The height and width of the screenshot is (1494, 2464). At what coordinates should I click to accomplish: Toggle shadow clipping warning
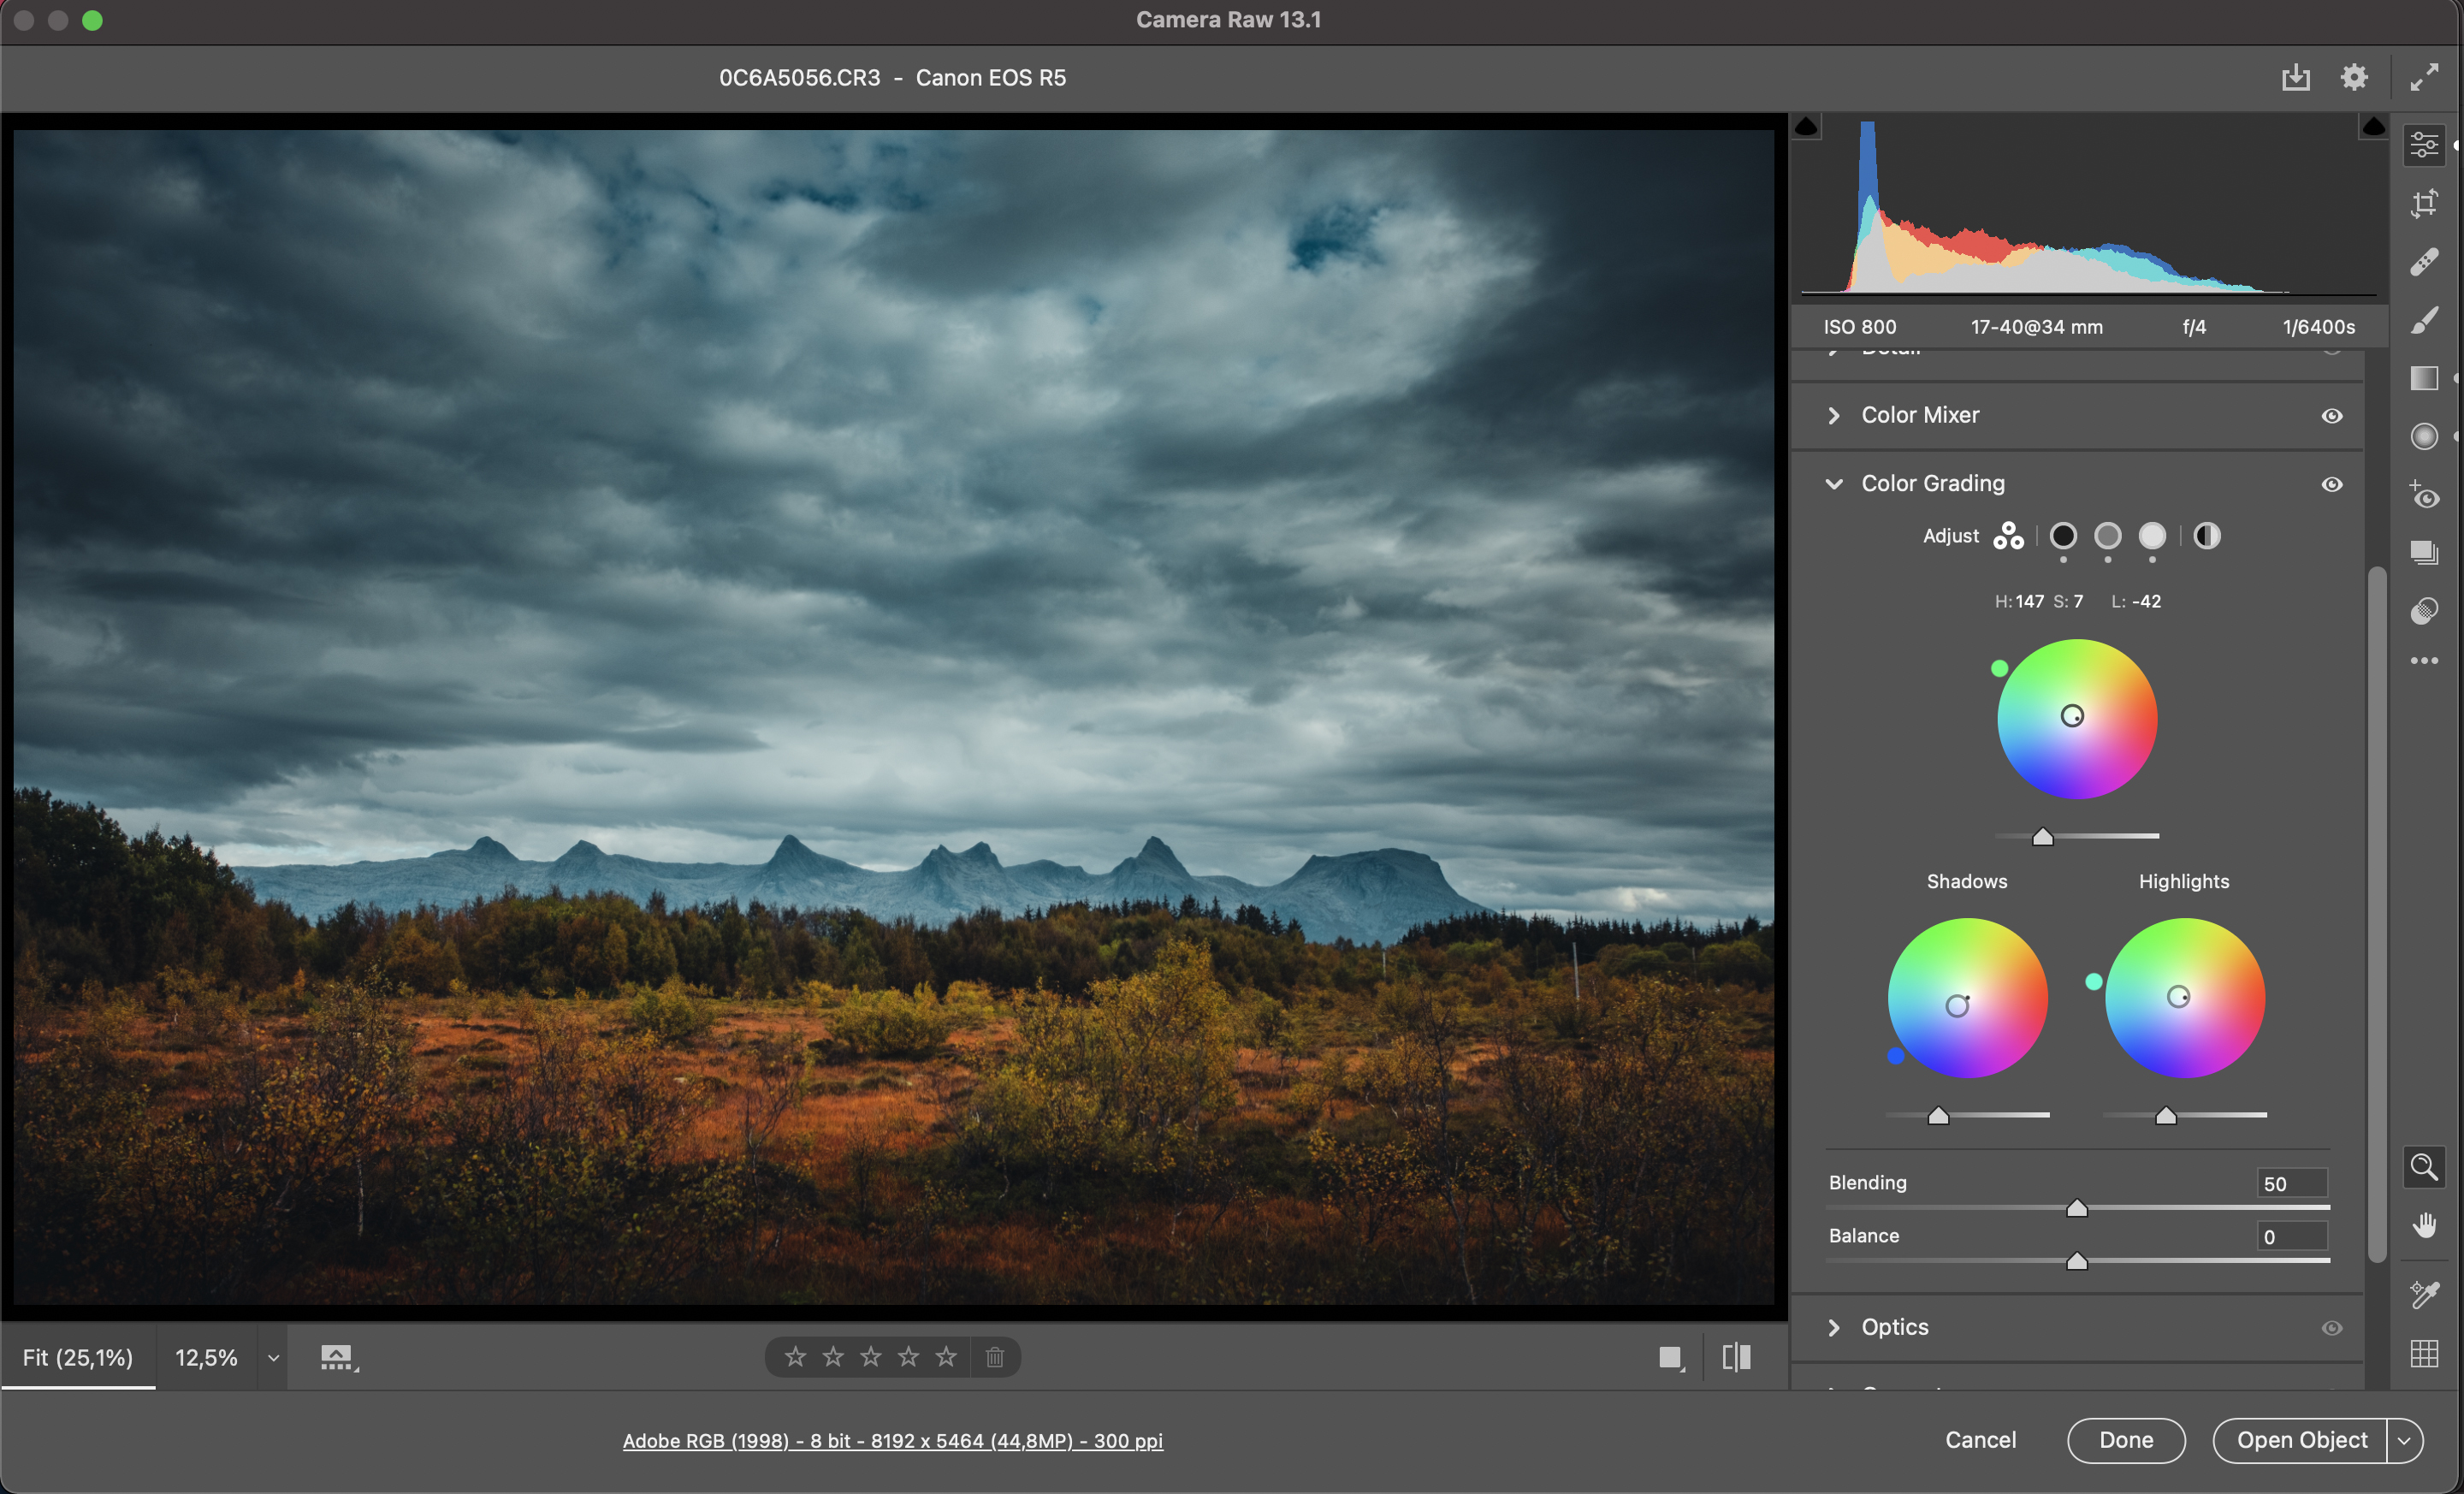(x=1806, y=126)
